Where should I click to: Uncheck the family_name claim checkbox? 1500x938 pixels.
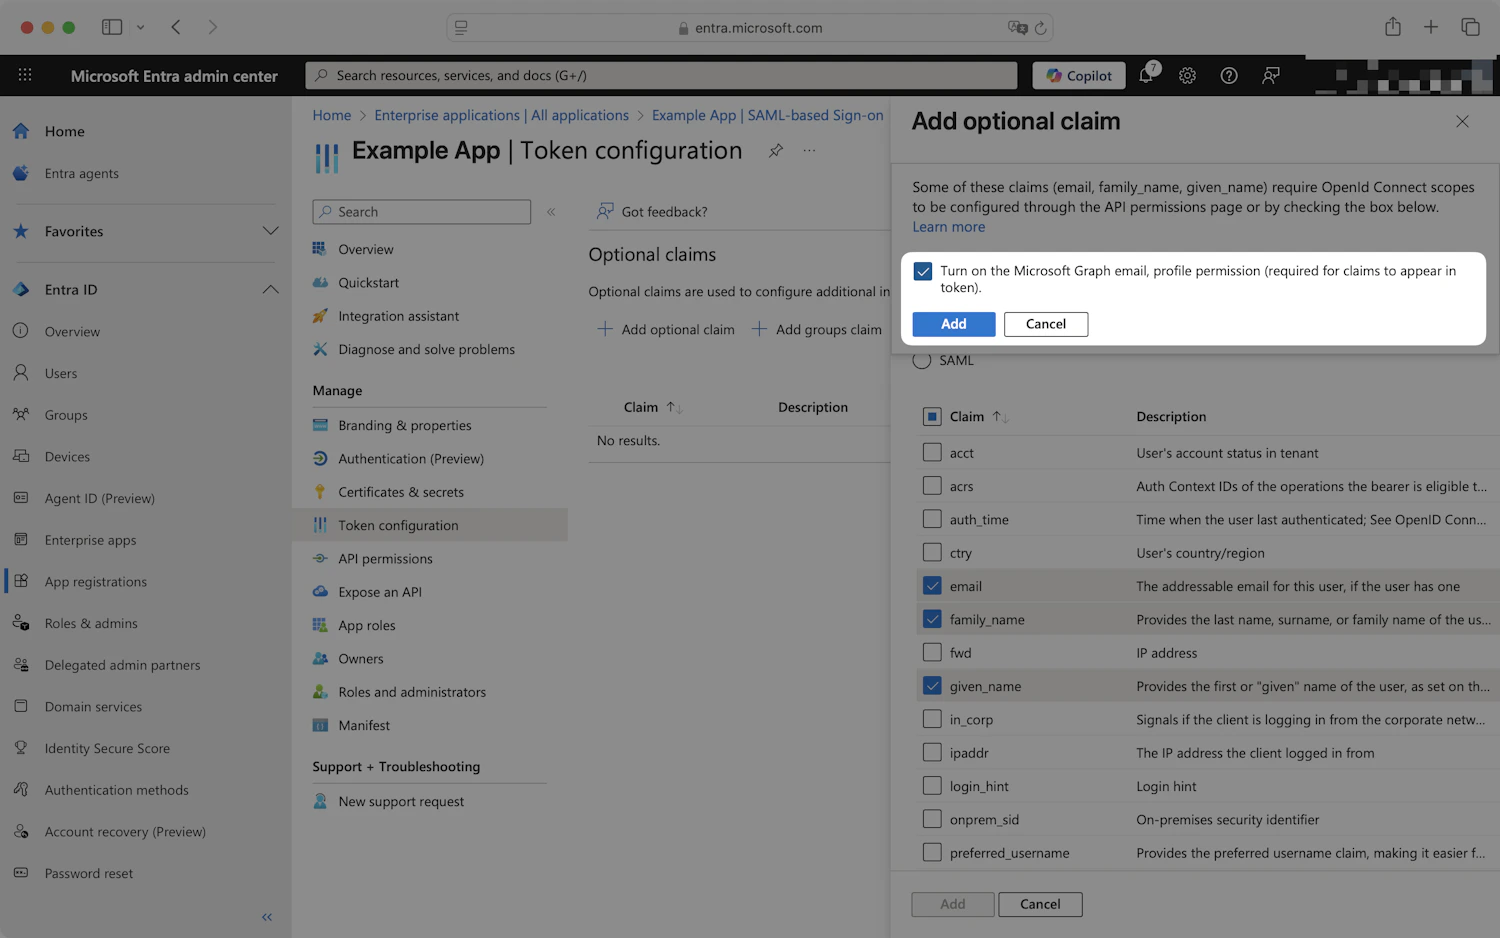(x=932, y=619)
